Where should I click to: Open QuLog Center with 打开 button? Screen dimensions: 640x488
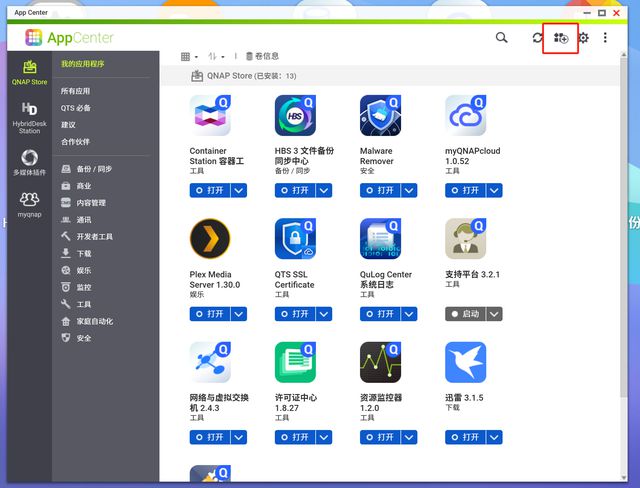point(380,314)
